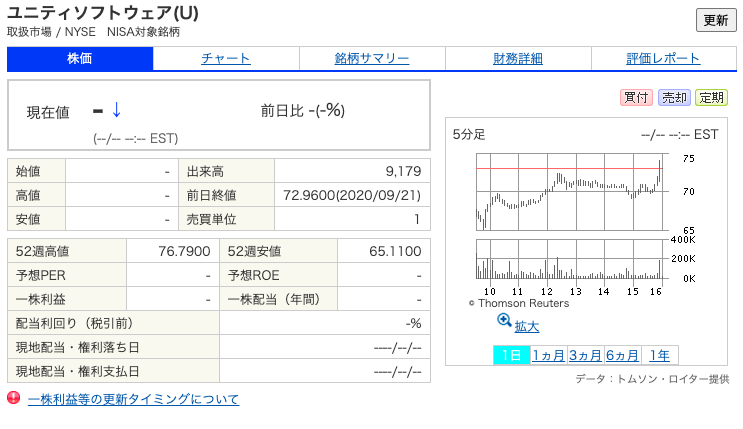Click the 5-minute price chart image

pos(572,192)
